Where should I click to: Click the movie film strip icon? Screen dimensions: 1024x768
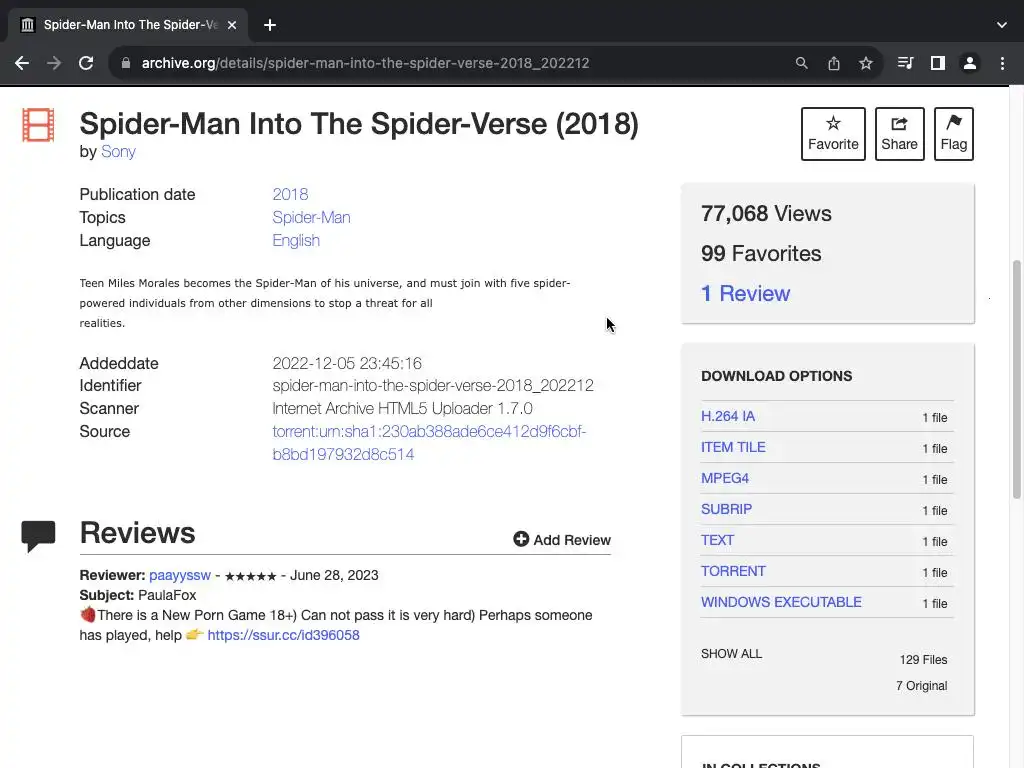point(38,125)
